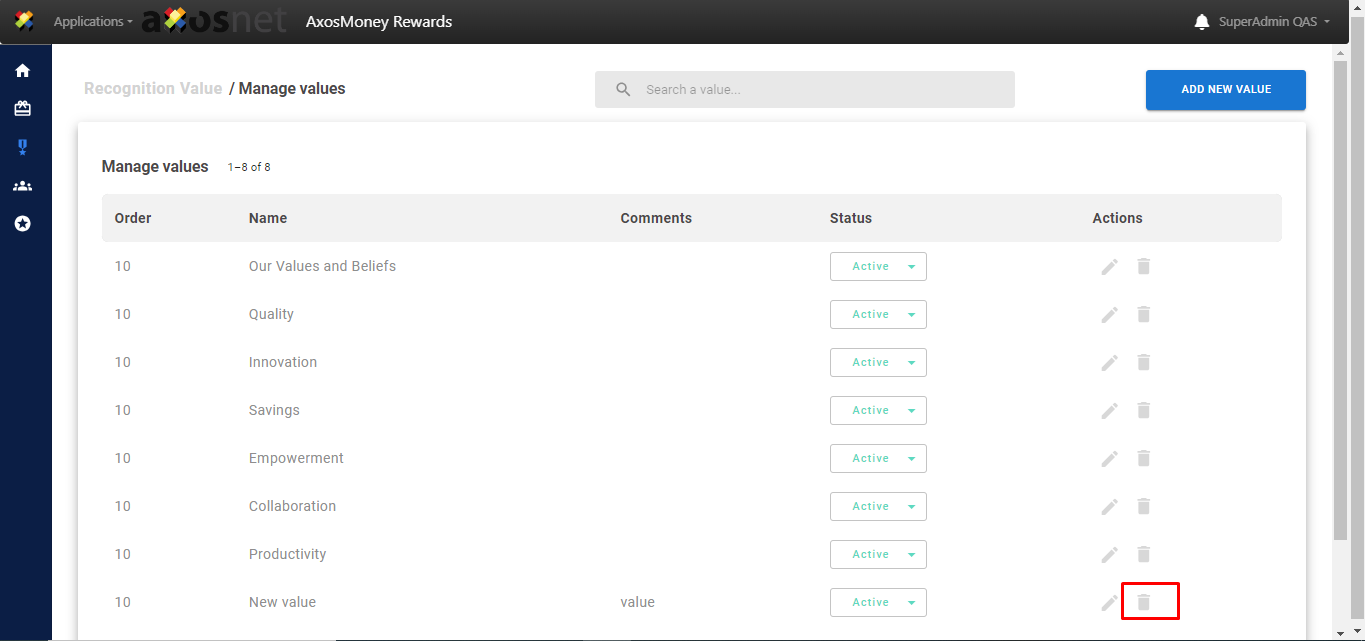Click the star circle icon in sidebar
The width and height of the screenshot is (1365, 641).
22,224
